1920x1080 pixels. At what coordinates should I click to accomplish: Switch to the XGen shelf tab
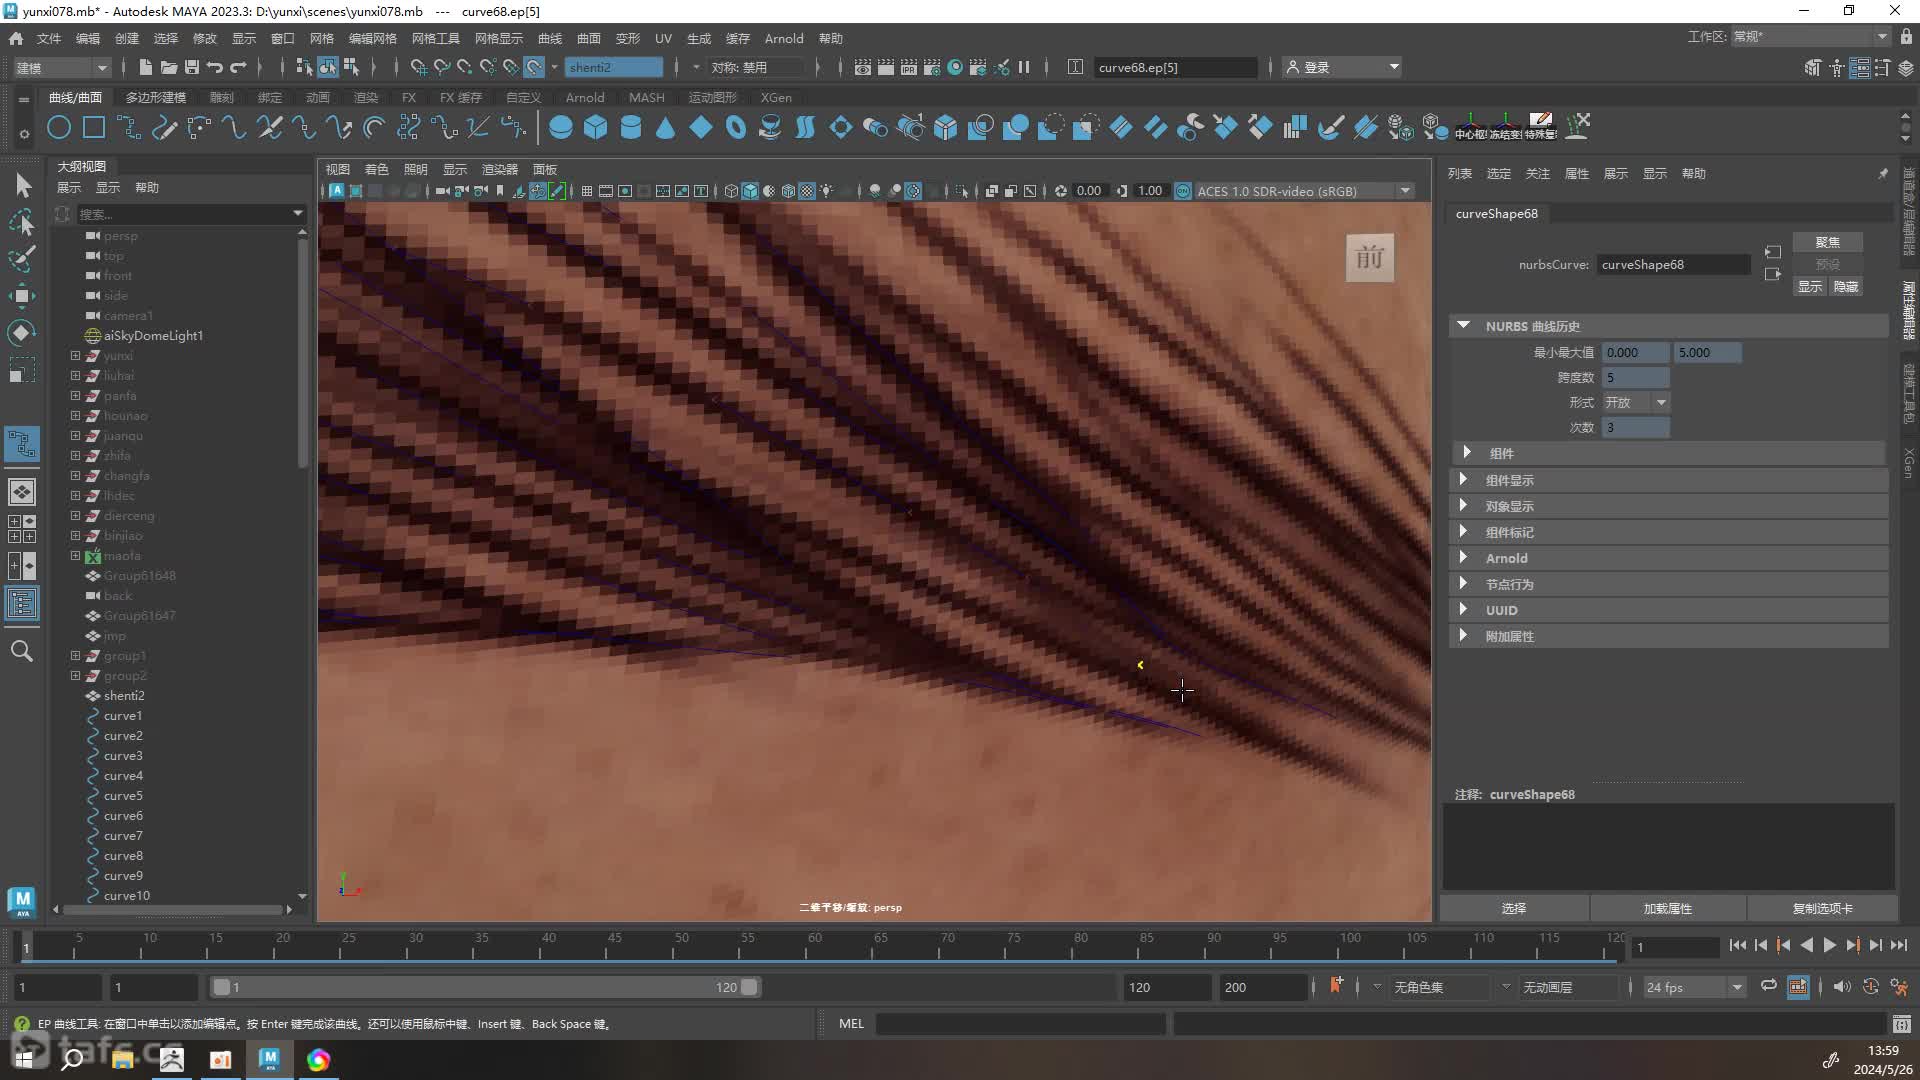pos(776,97)
